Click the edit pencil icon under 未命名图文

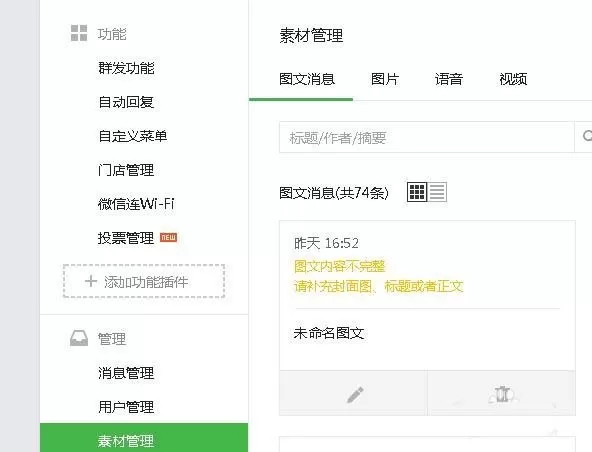[x=355, y=395]
